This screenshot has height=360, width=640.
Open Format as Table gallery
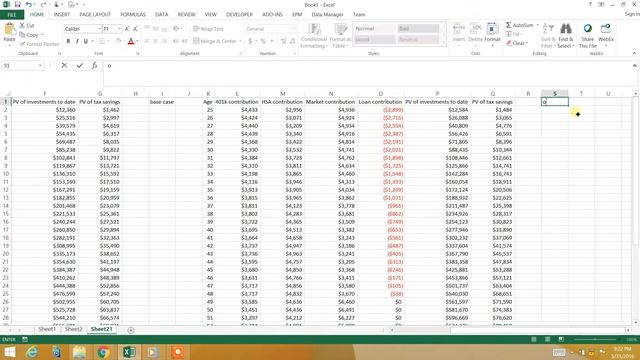[340, 36]
